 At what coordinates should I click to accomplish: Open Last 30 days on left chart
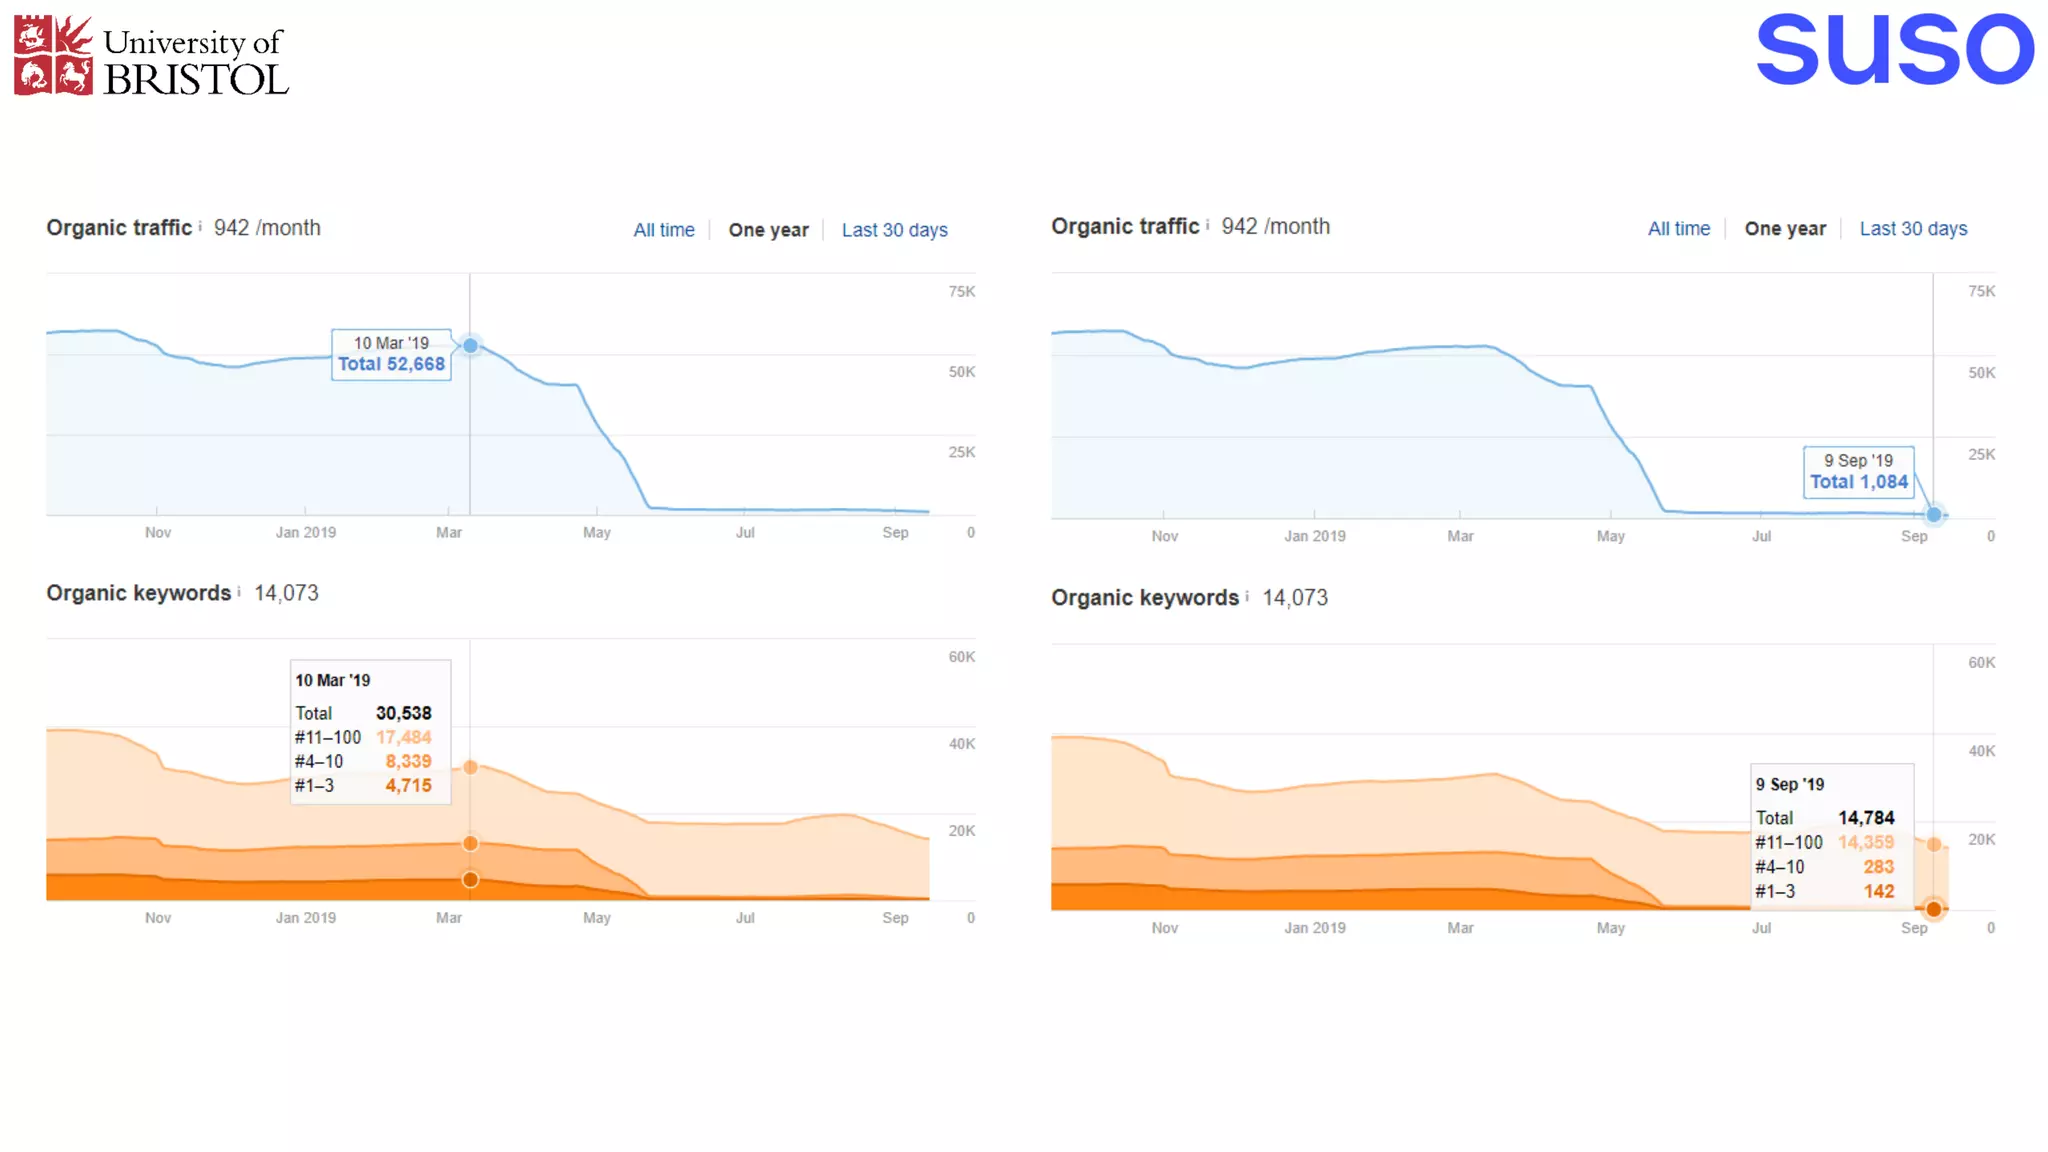click(894, 230)
